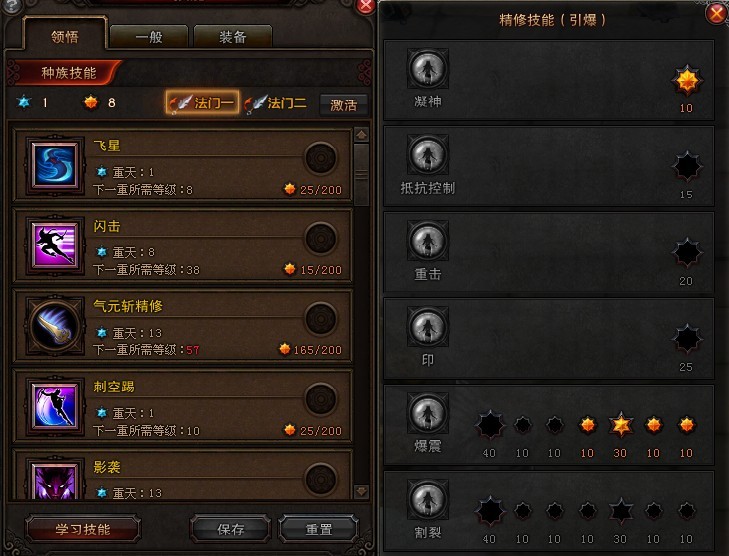
Task: Open the 一般 tab
Action: click(149, 37)
